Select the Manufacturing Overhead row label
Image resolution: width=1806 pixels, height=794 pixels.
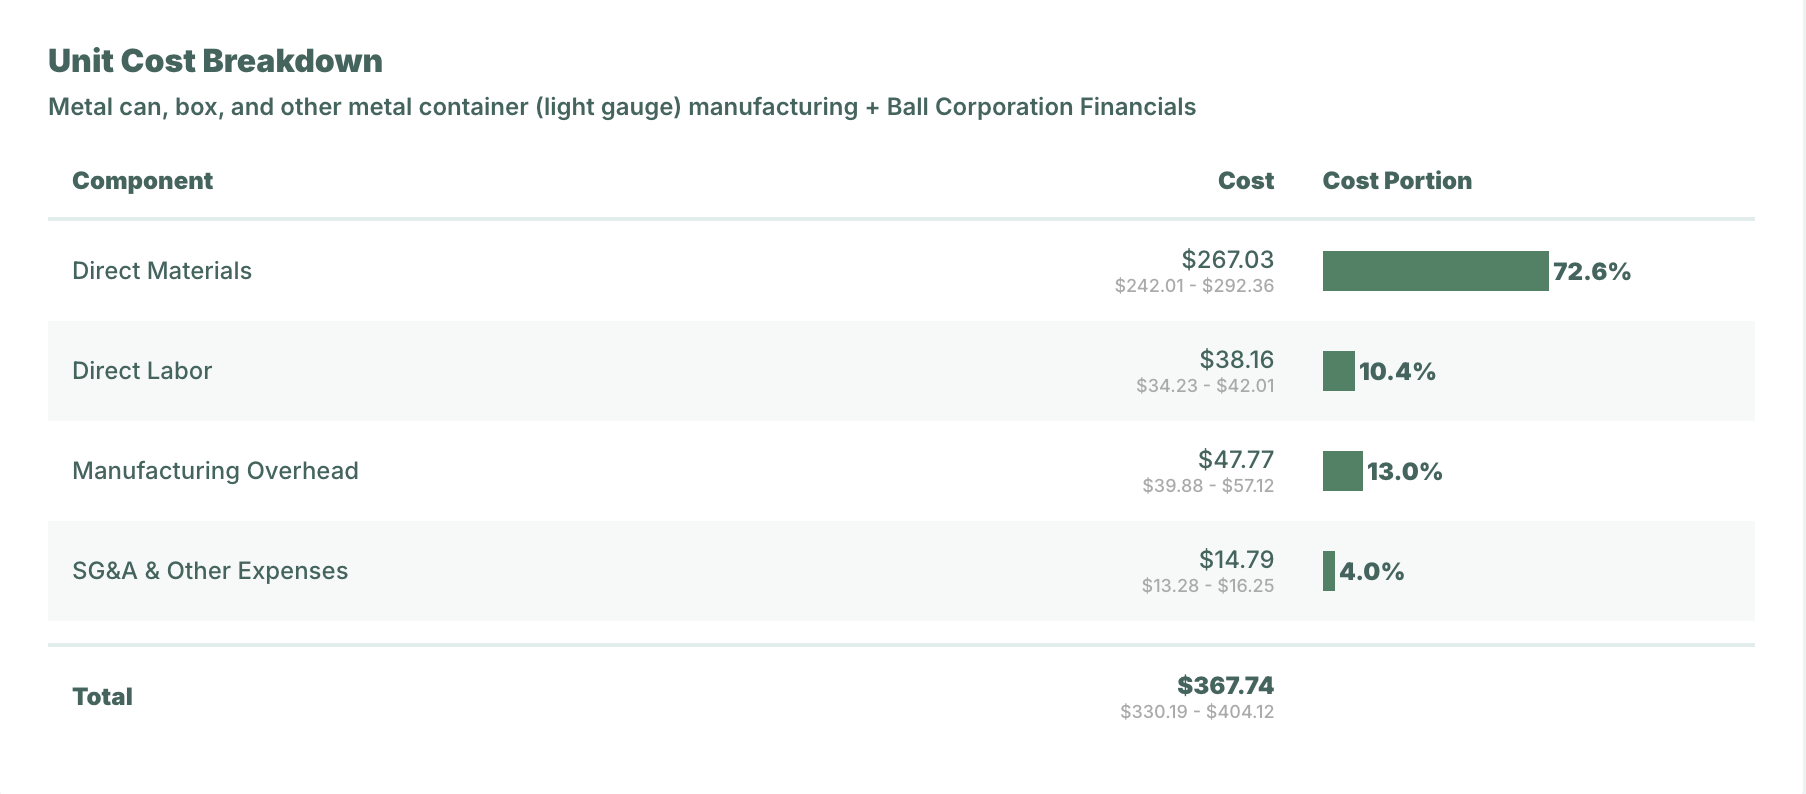click(215, 471)
